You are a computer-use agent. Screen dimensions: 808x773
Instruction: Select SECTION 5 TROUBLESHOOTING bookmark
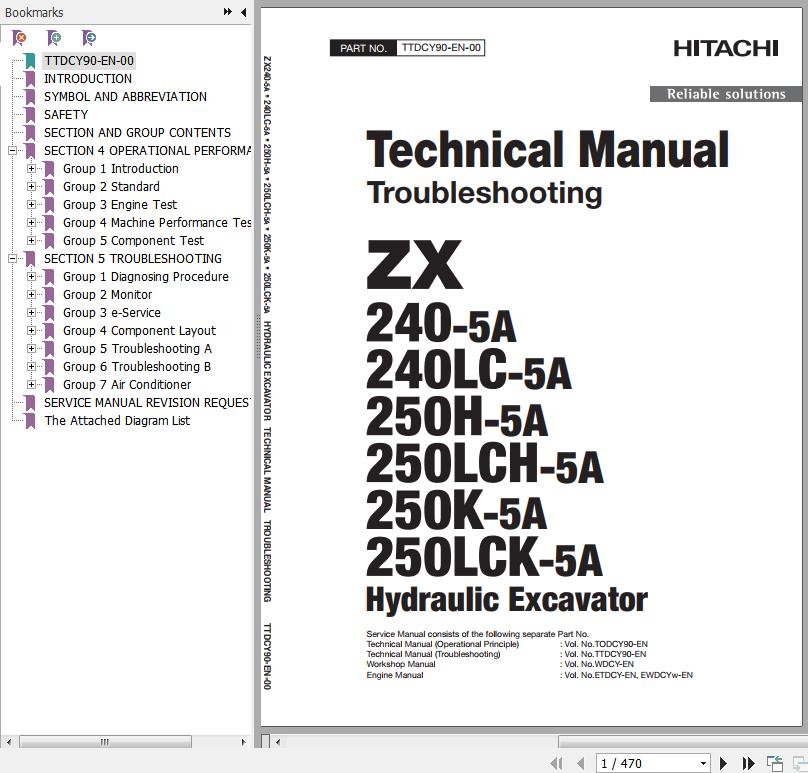(133, 259)
